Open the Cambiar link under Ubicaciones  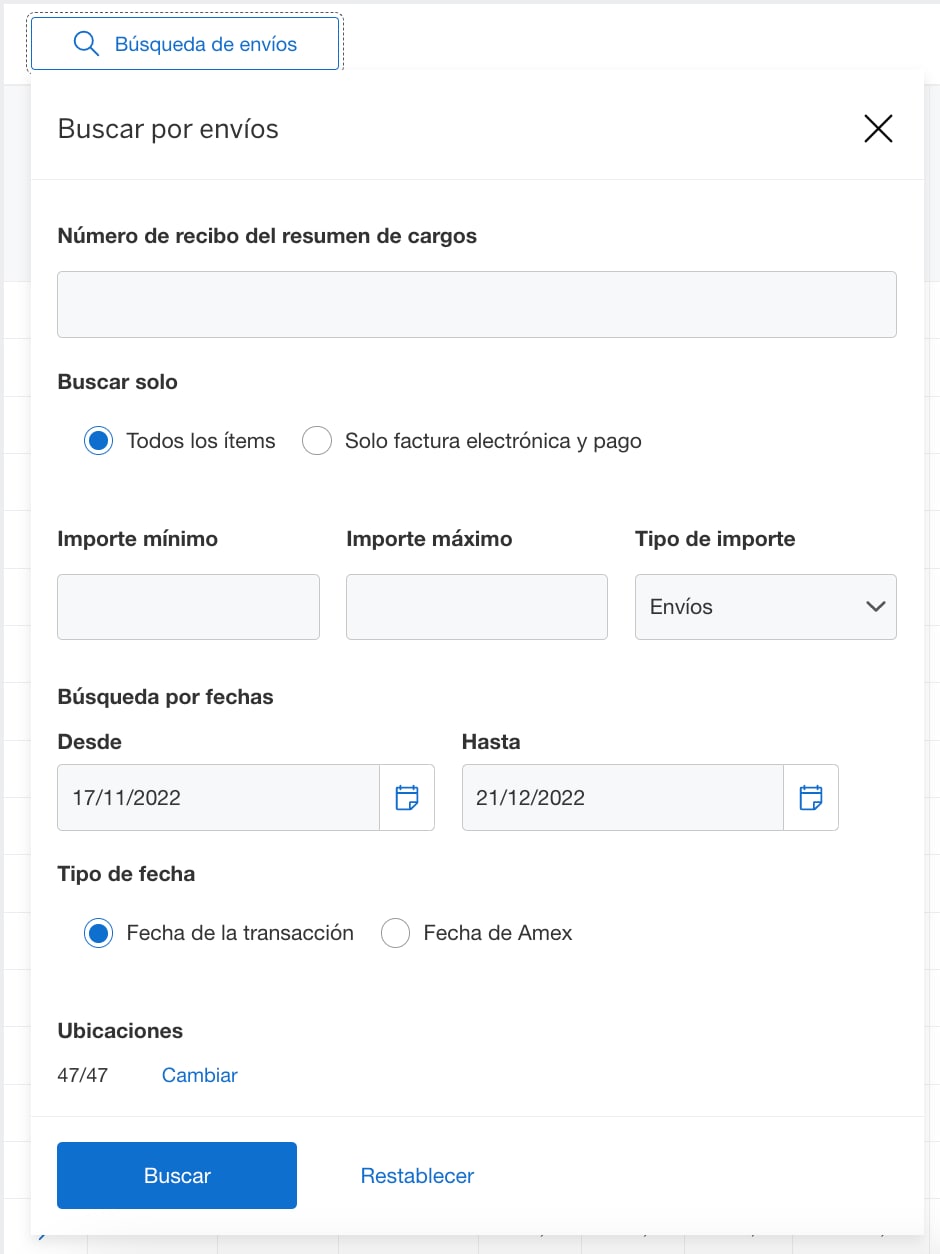coord(199,1074)
